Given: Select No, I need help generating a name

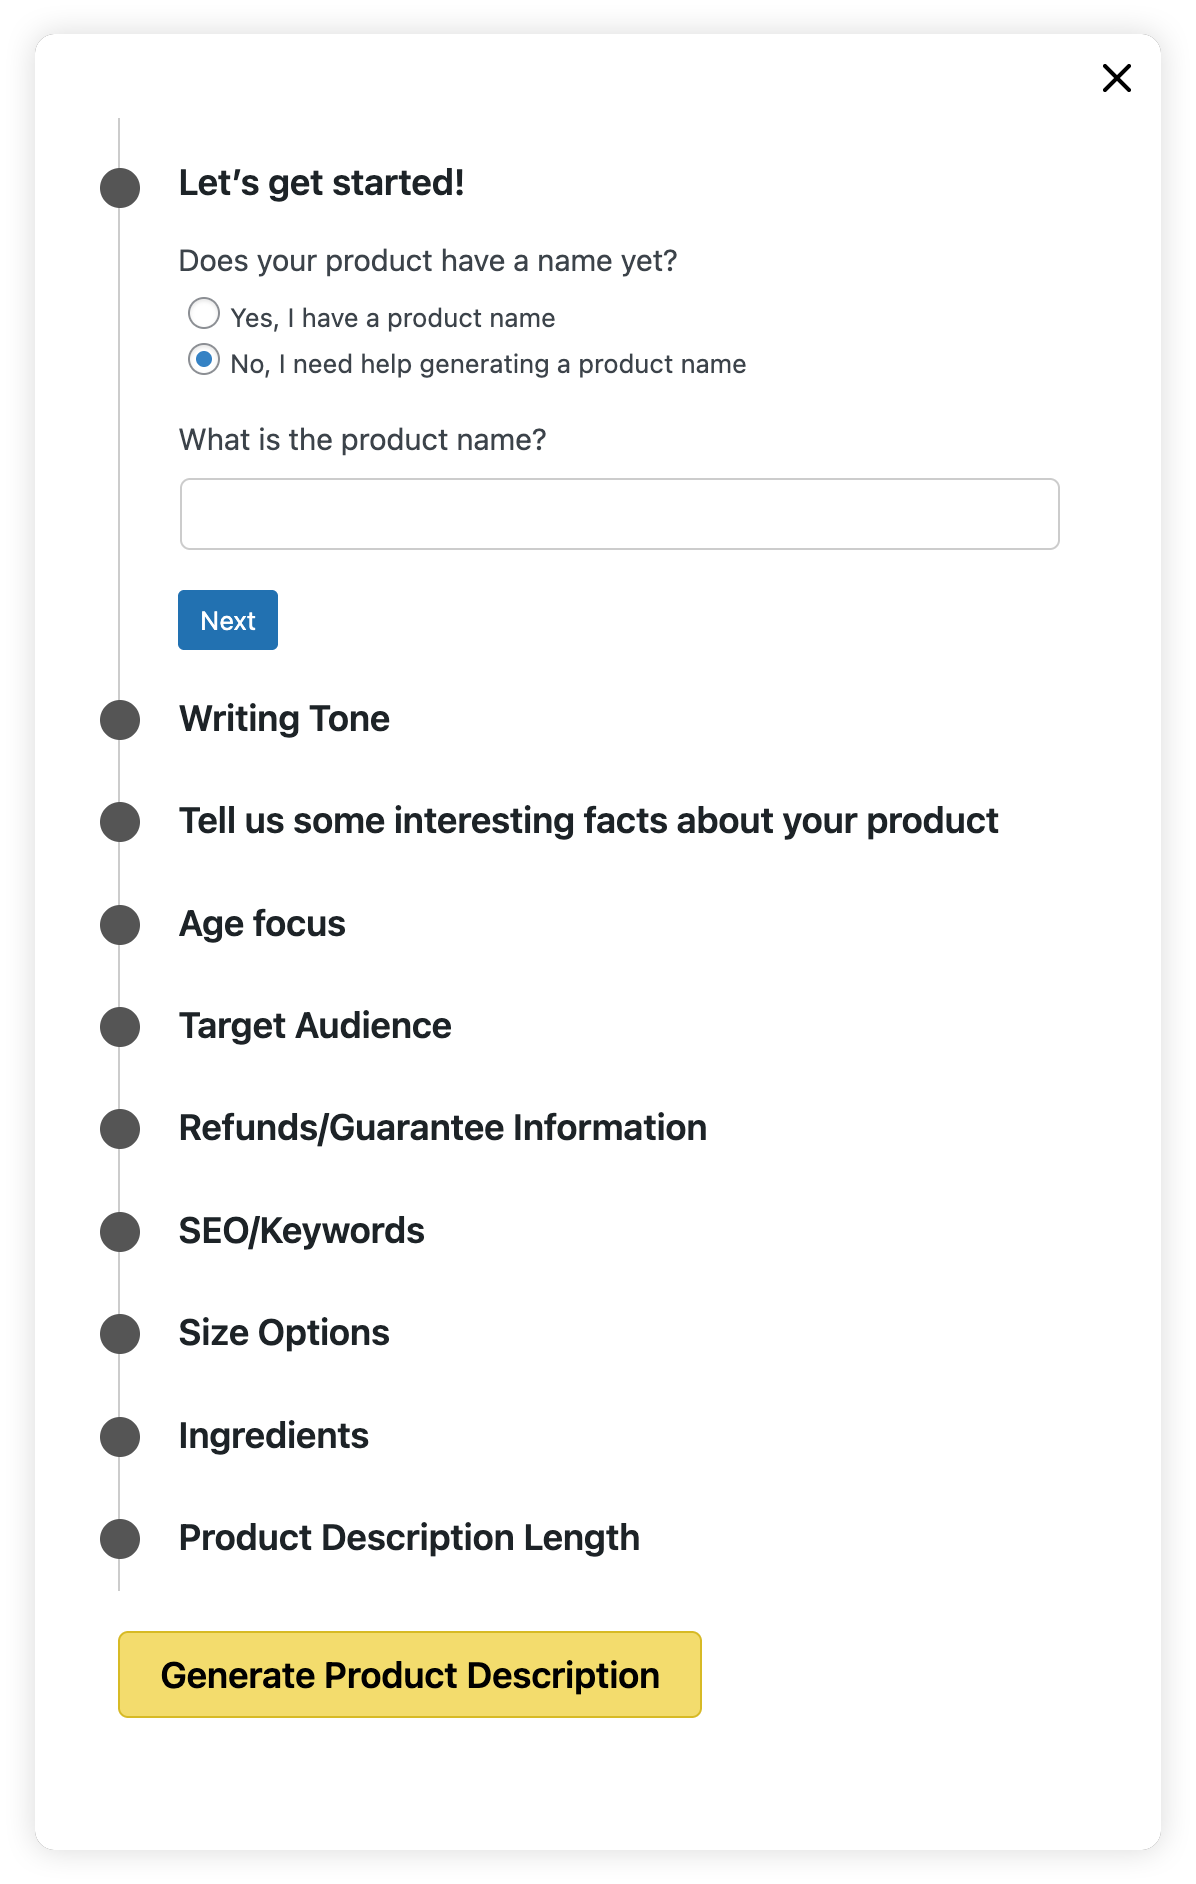Looking at the screenshot, I should [204, 360].
